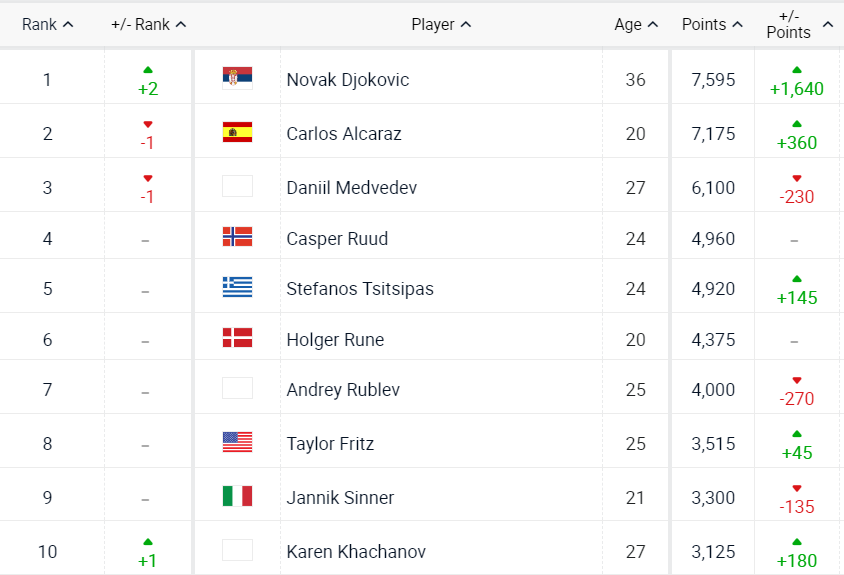Click the Norwegian flag beside Casper Ruud
The width and height of the screenshot is (844, 575).
(237, 237)
